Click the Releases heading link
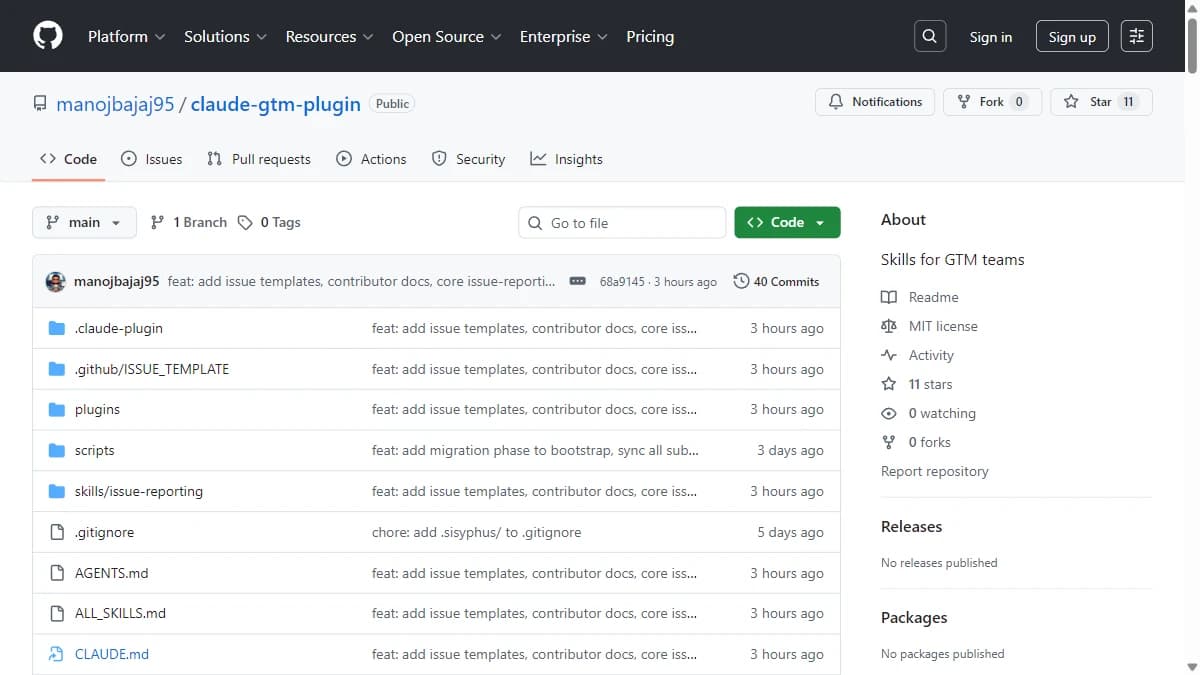 (912, 526)
